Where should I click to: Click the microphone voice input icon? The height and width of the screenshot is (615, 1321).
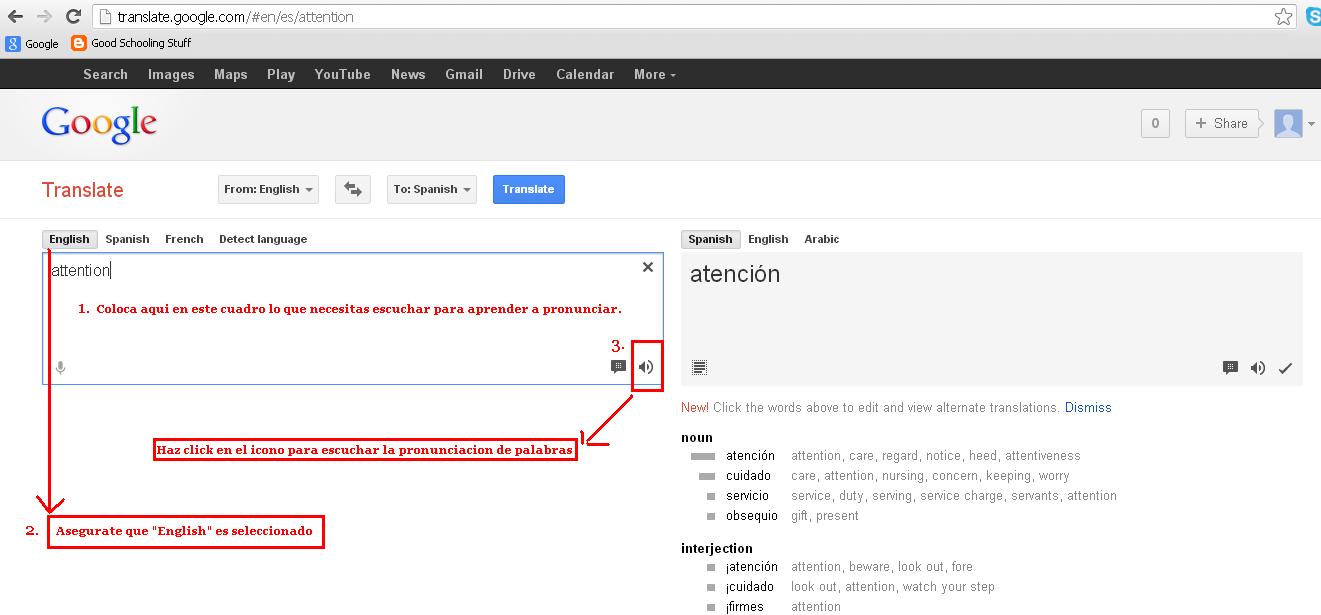[60, 368]
